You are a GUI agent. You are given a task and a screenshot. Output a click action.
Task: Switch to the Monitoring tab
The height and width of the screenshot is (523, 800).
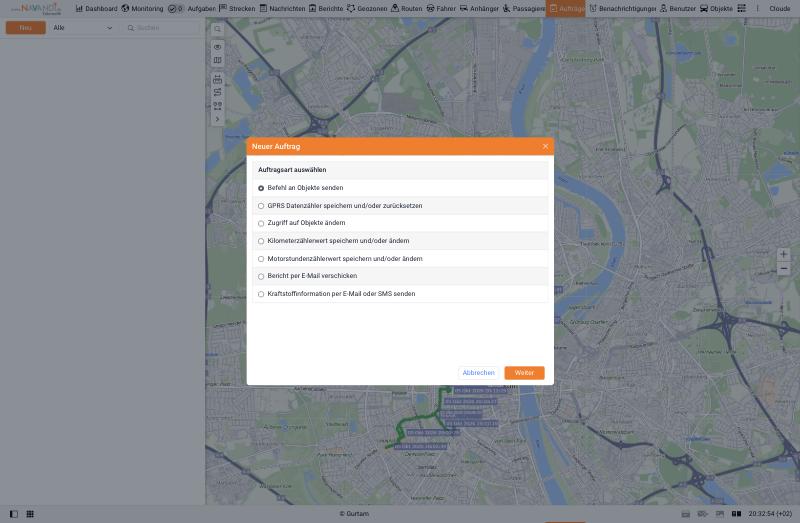coord(142,9)
